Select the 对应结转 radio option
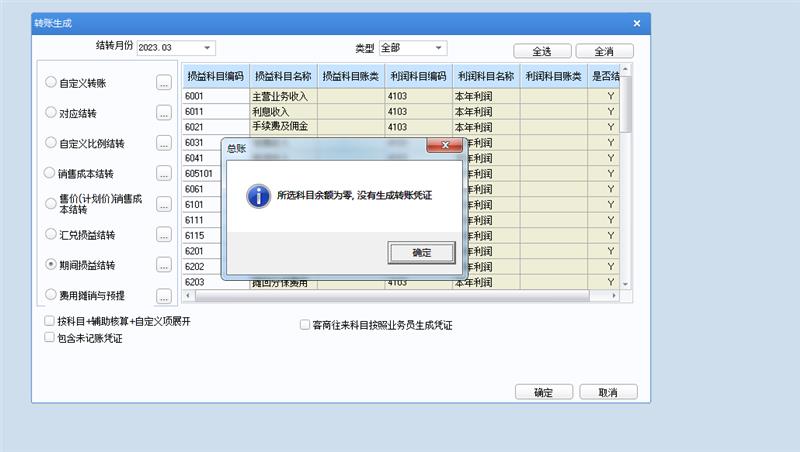This screenshot has height=452, width=800. click(x=51, y=113)
